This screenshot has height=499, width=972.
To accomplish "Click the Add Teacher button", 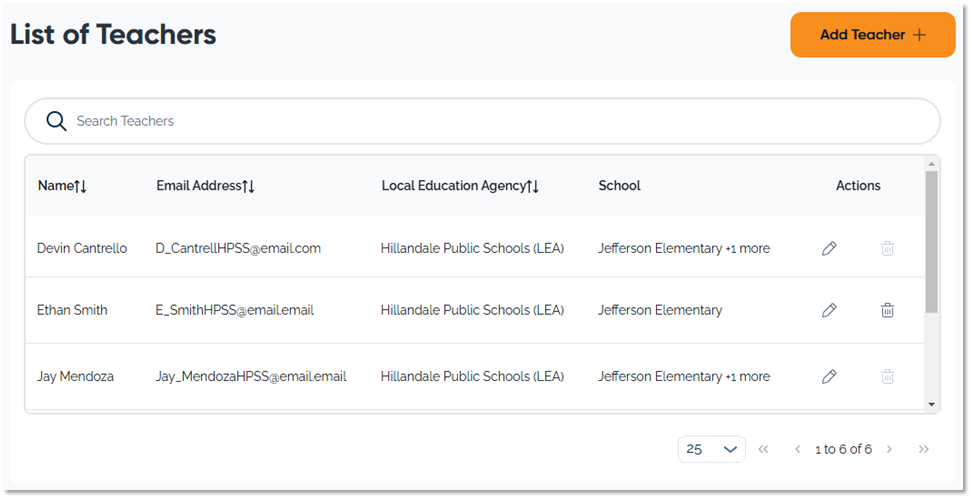I will point(872,35).
